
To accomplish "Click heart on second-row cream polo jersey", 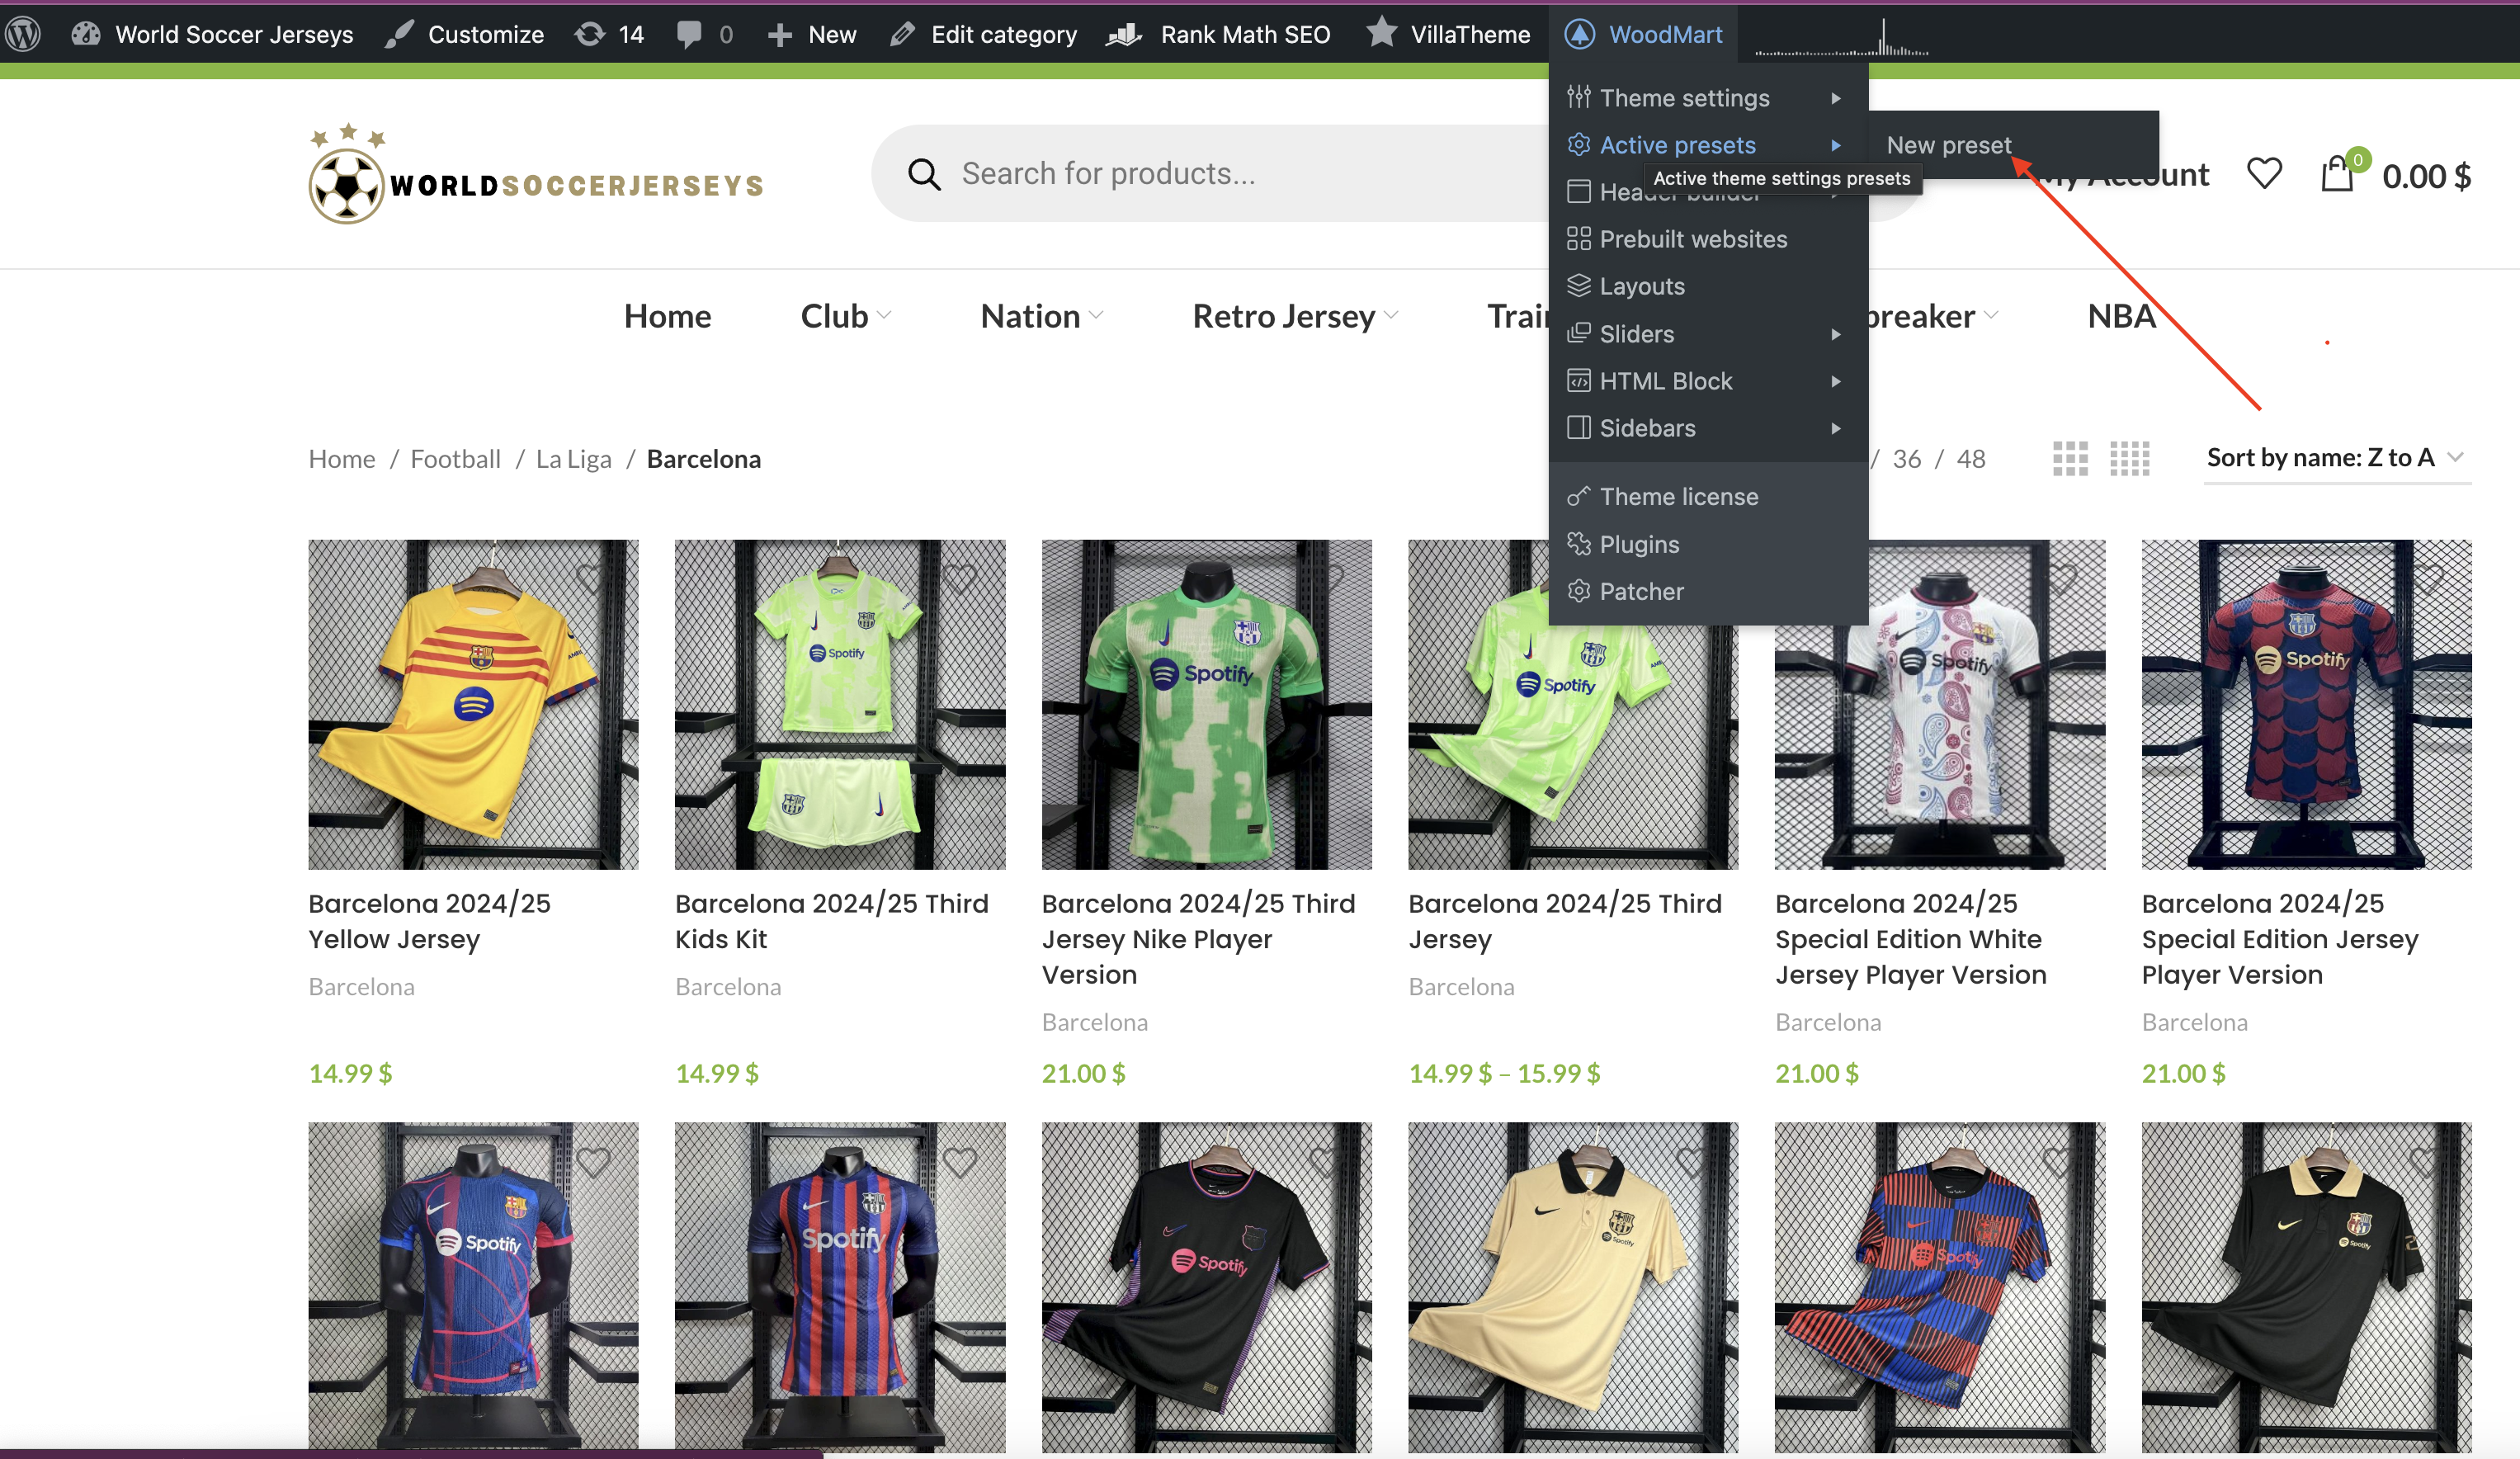I will [1693, 1161].
